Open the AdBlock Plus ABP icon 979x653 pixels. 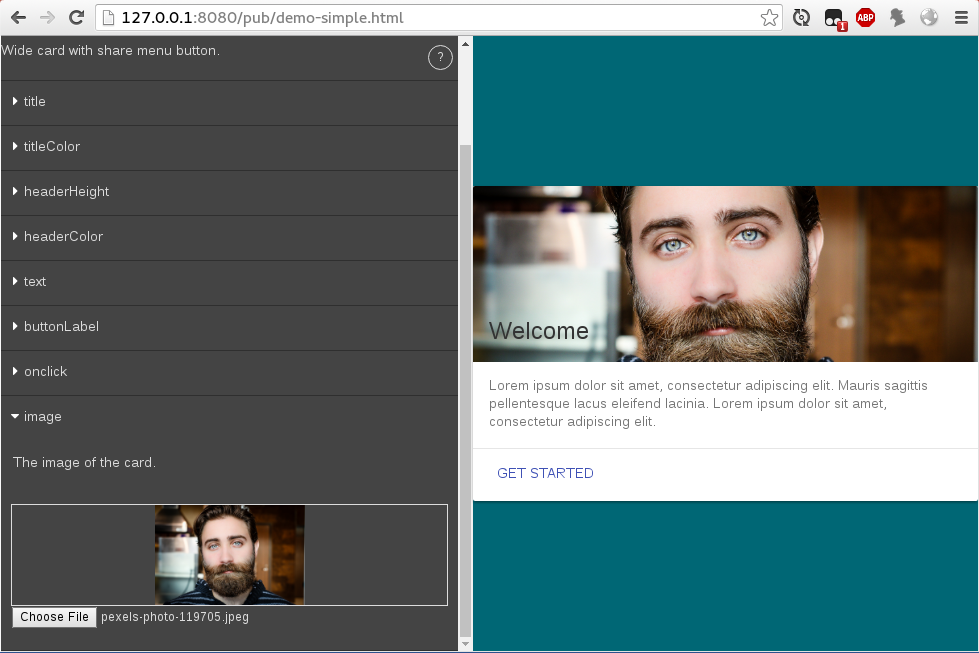[865, 17]
